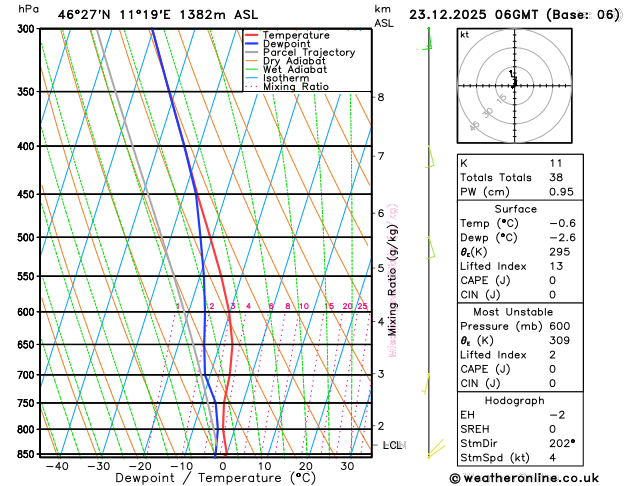
Task: Click the PW value '0.95'
Action: 561,192
